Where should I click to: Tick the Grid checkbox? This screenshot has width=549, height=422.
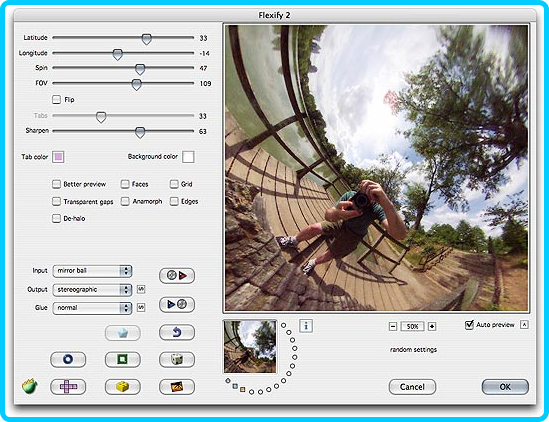tap(174, 184)
